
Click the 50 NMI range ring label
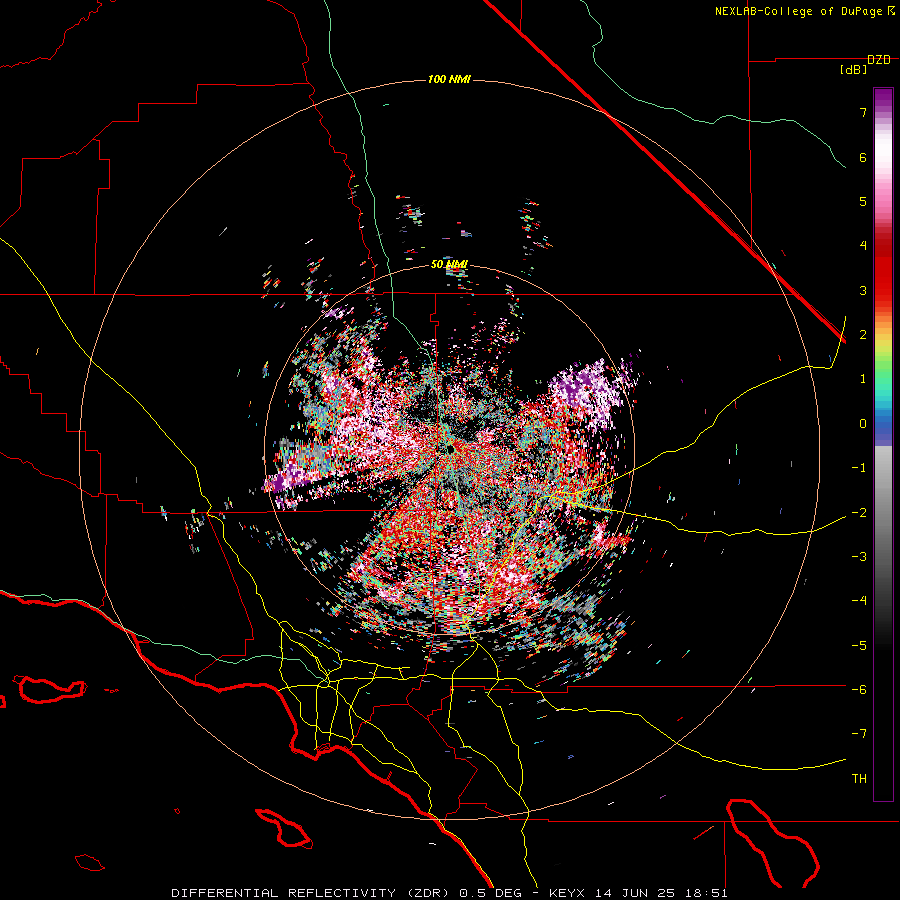tap(449, 265)
